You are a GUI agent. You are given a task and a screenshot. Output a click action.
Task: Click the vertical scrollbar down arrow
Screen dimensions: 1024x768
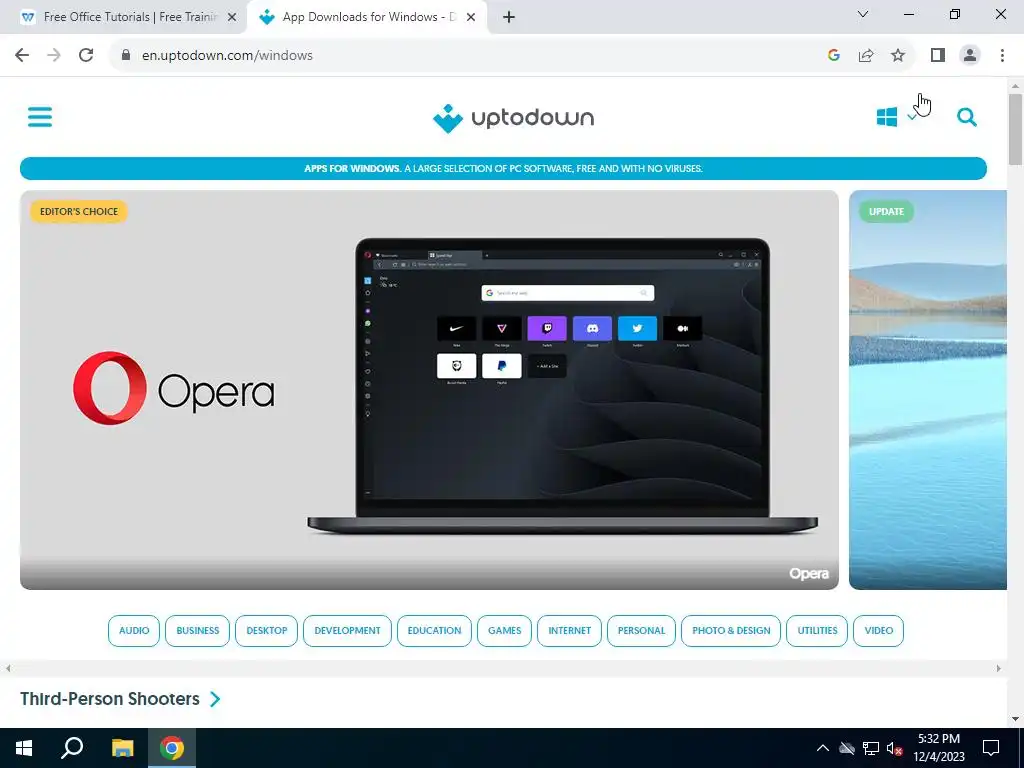[x=1015, y=719]
